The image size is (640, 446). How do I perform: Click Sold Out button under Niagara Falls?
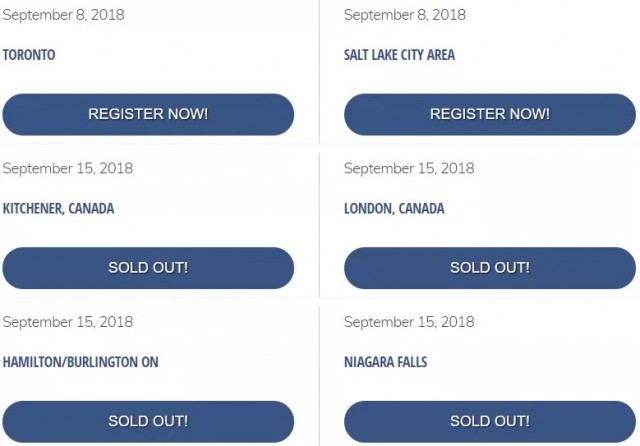490,422
